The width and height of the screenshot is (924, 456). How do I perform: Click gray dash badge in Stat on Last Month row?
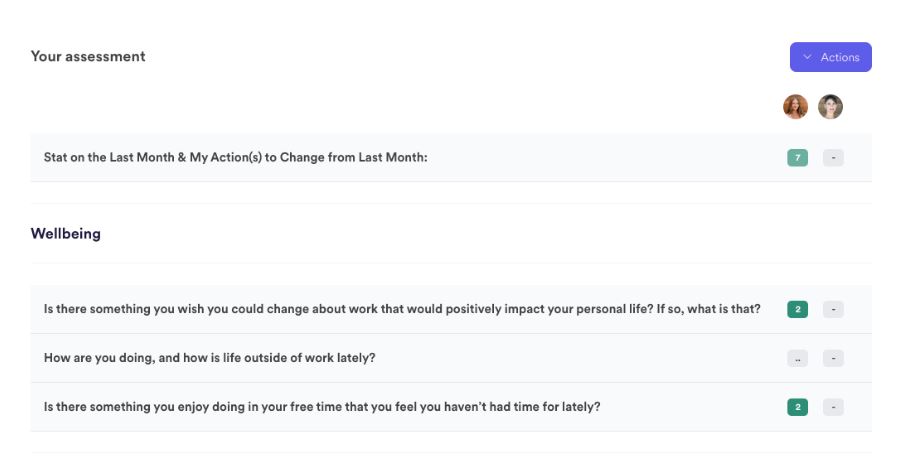[833, 158]
